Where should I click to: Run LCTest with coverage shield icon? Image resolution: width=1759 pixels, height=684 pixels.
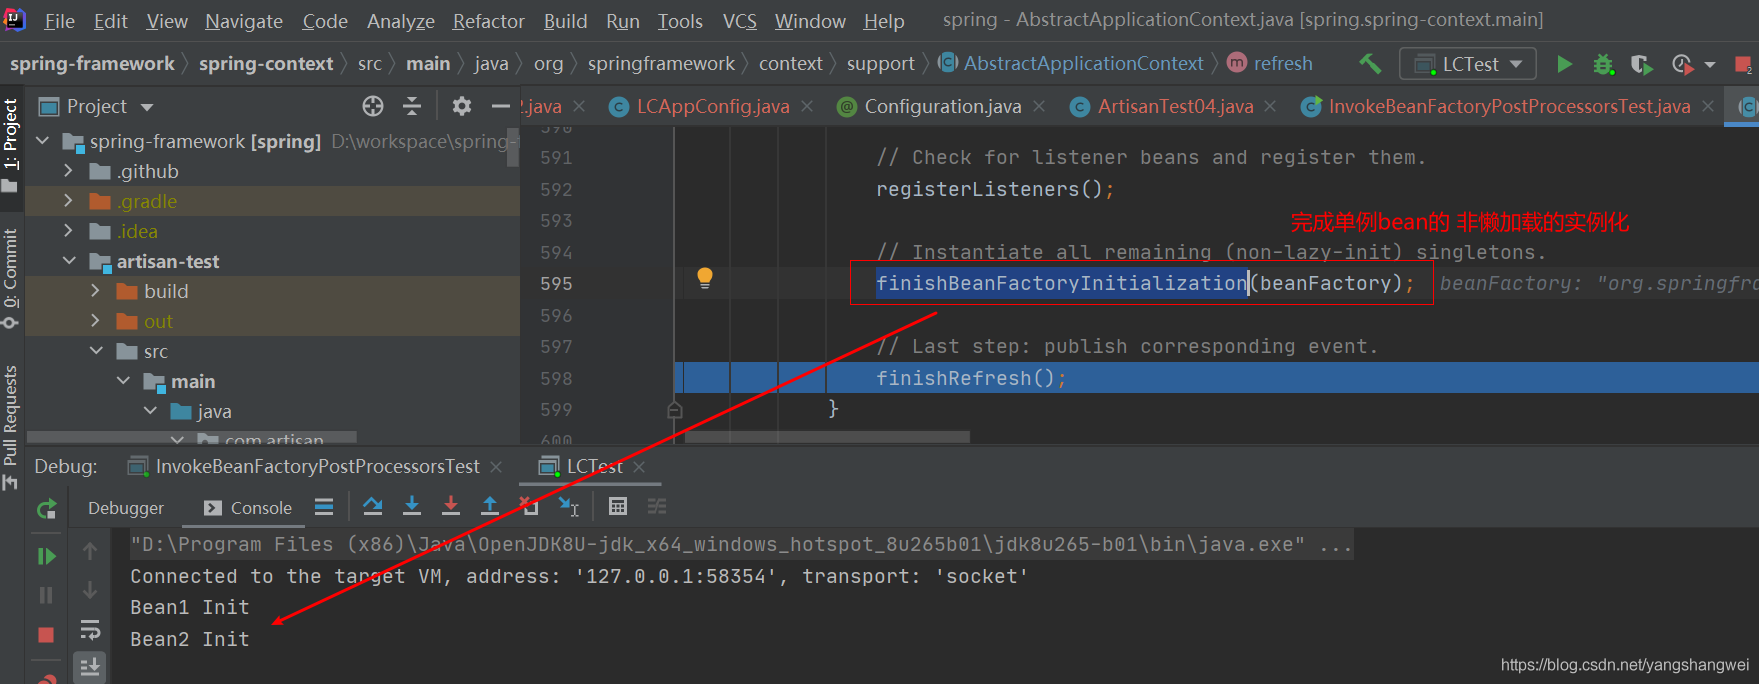tap(1641, 64)
